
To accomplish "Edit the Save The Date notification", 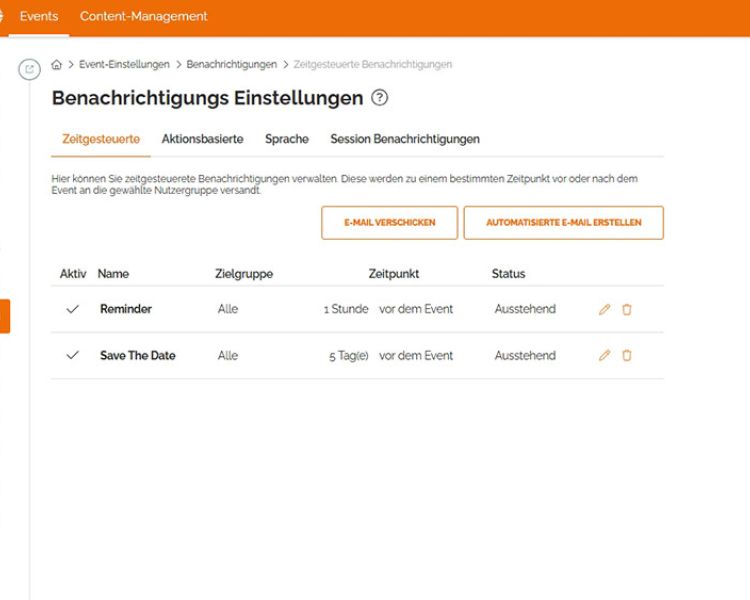I will (x=604, y=356).
